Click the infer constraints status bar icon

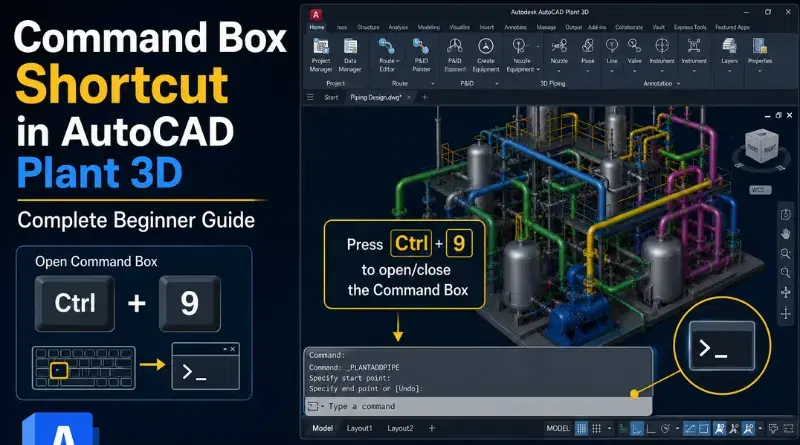pyautogui.click(x=623, y=429)
